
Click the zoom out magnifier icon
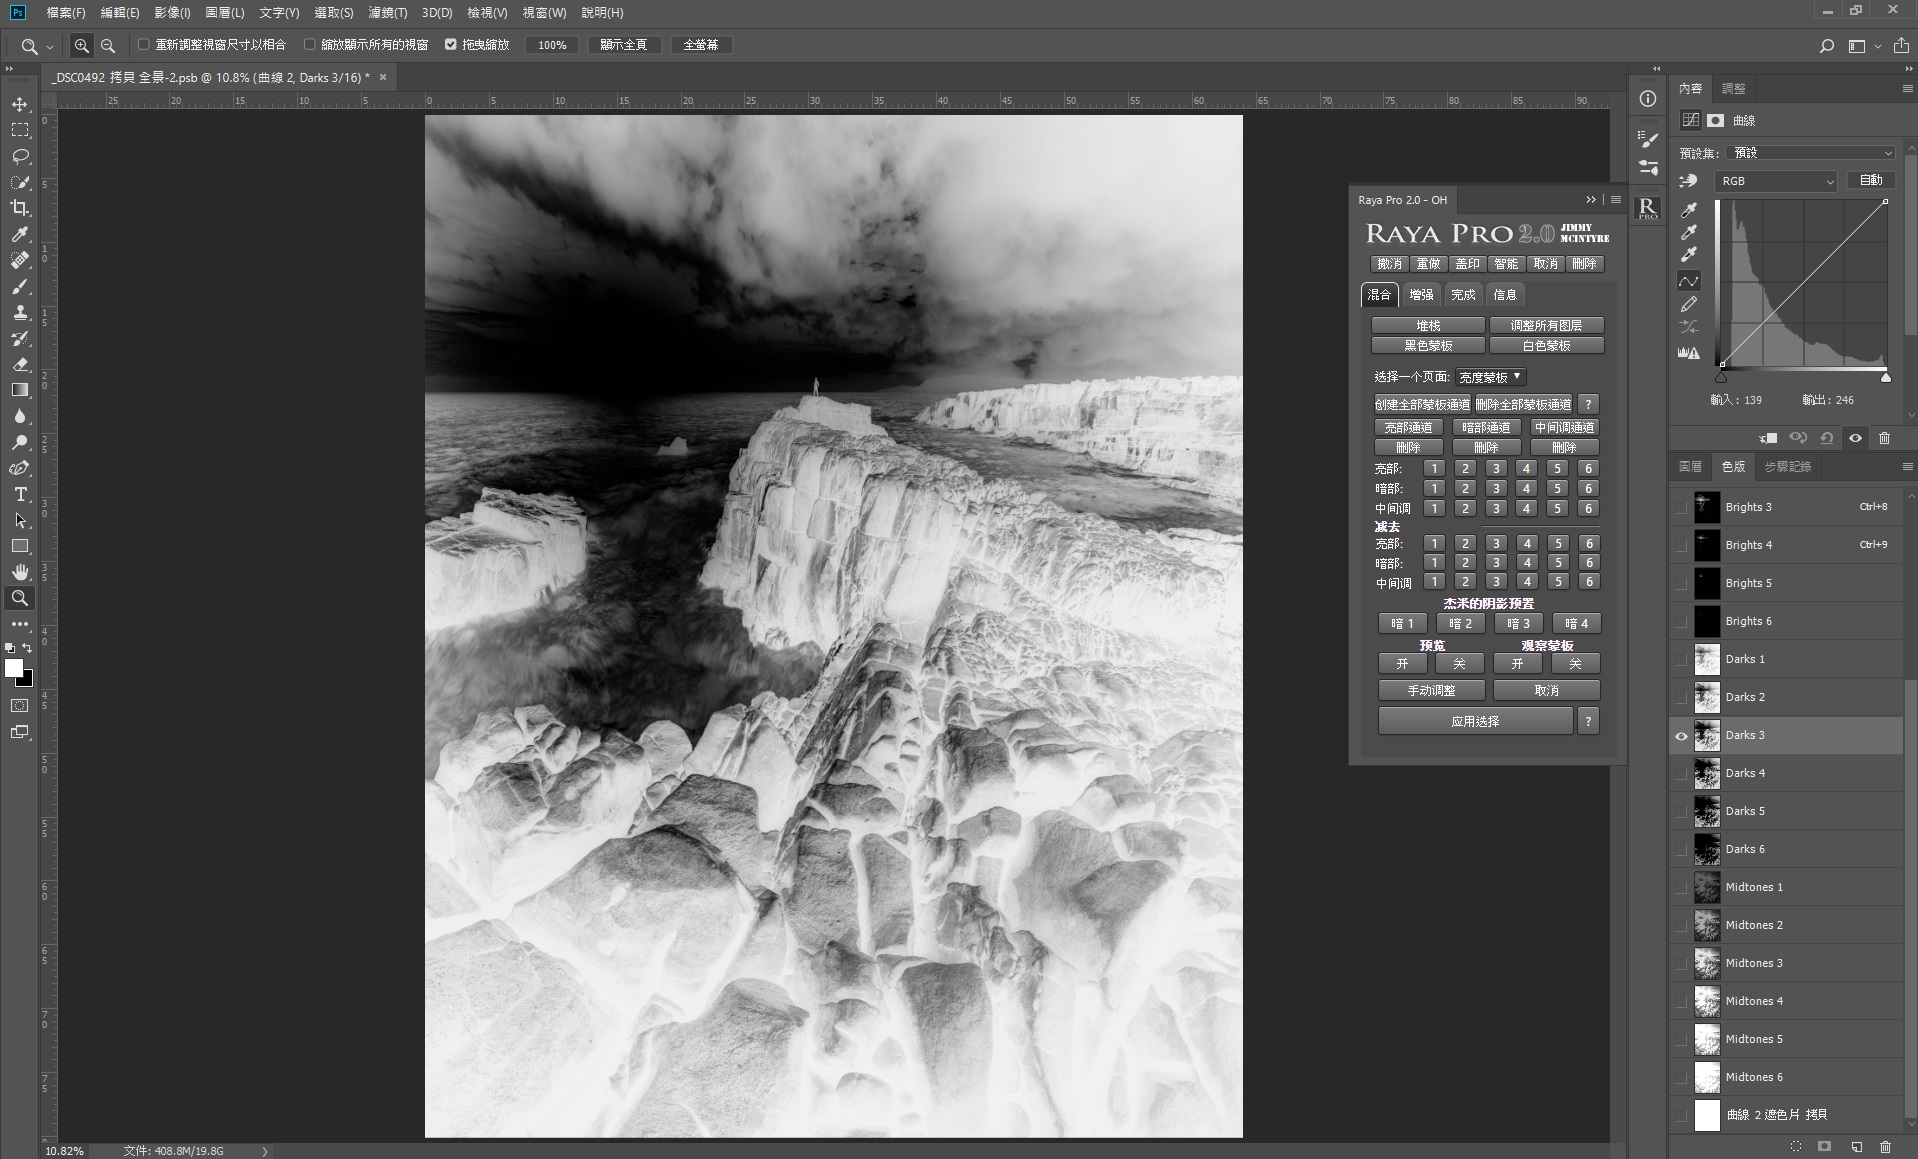108,46
